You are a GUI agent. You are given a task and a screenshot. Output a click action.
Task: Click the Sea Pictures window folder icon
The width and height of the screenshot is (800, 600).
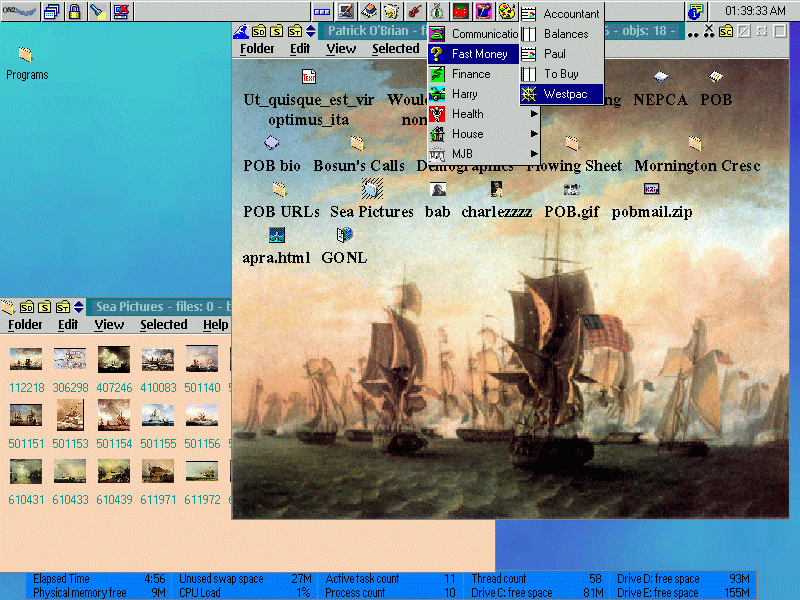[x=8, y=307]
